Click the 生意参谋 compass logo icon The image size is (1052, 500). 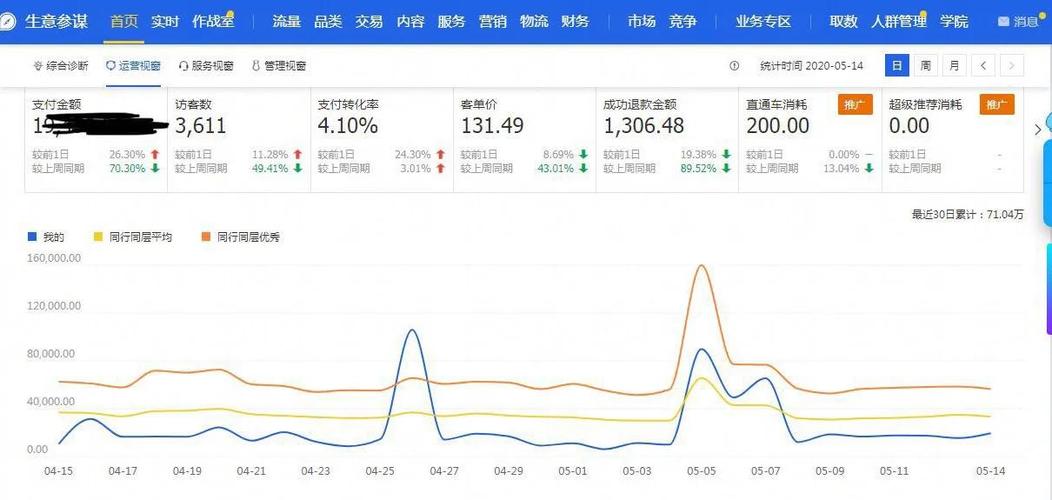tap(8, 21)
